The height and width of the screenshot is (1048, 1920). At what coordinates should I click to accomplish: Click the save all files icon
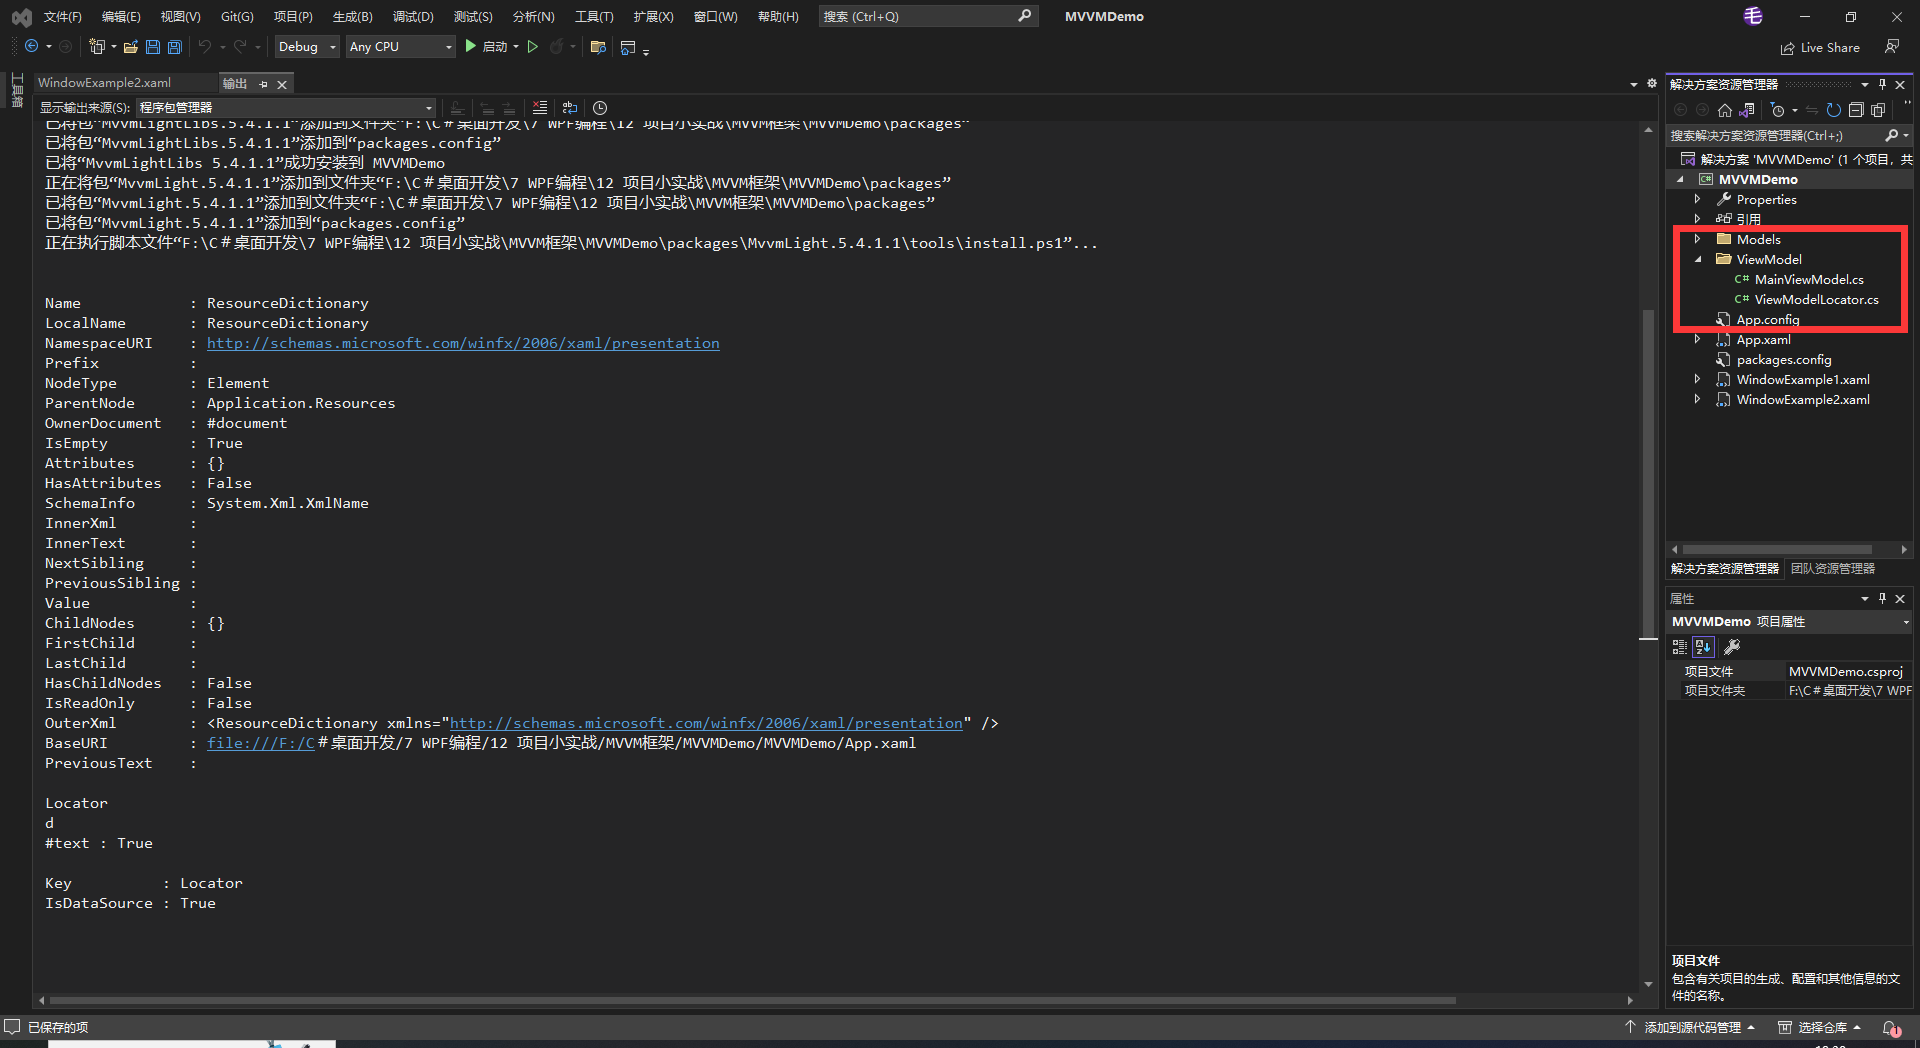[x=175, y=47]
